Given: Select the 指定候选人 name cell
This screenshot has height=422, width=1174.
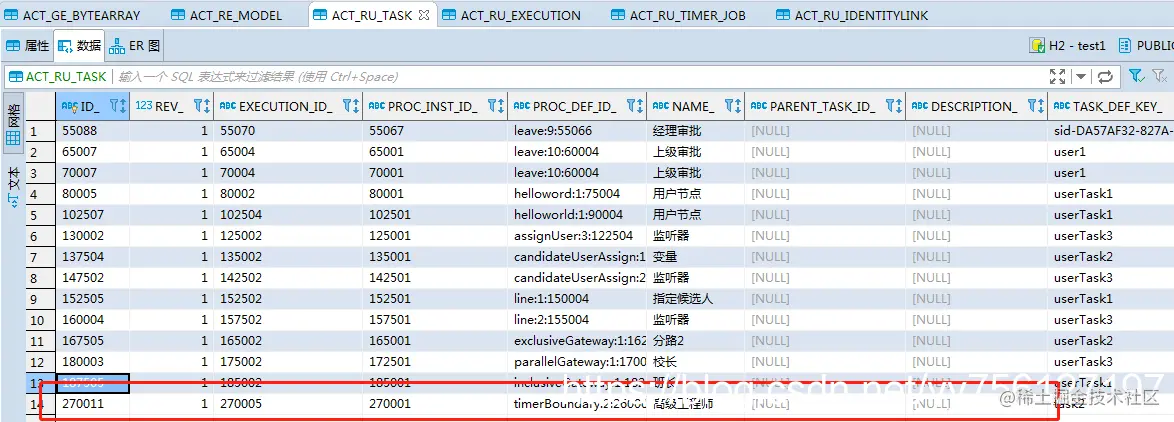Looking at the screenshot, I should pyautogui.click(x=696, y=299).
